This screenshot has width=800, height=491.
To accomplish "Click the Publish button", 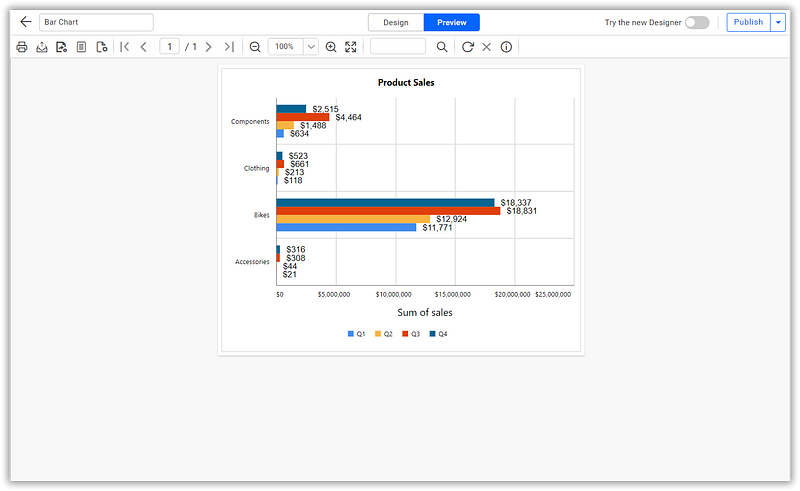I will (x=748, y=22).
